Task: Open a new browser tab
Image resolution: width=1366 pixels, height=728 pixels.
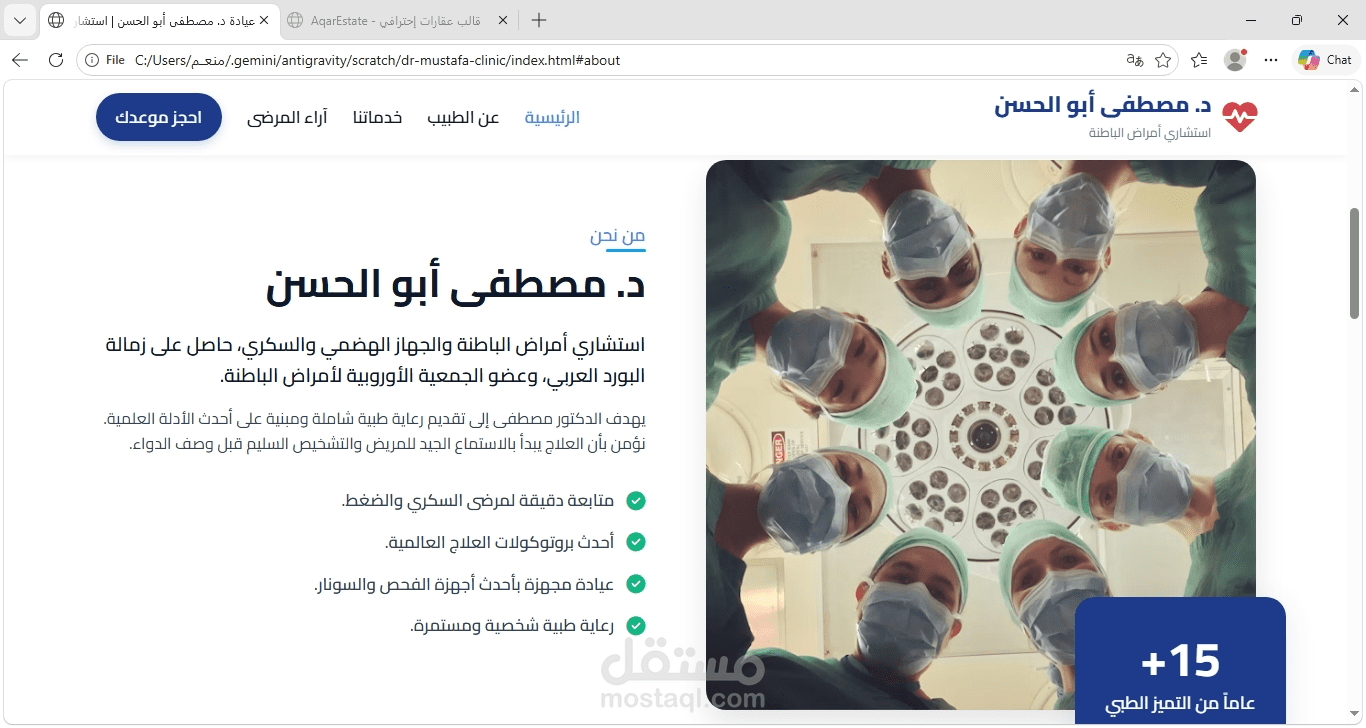Action: coord(539,20)
